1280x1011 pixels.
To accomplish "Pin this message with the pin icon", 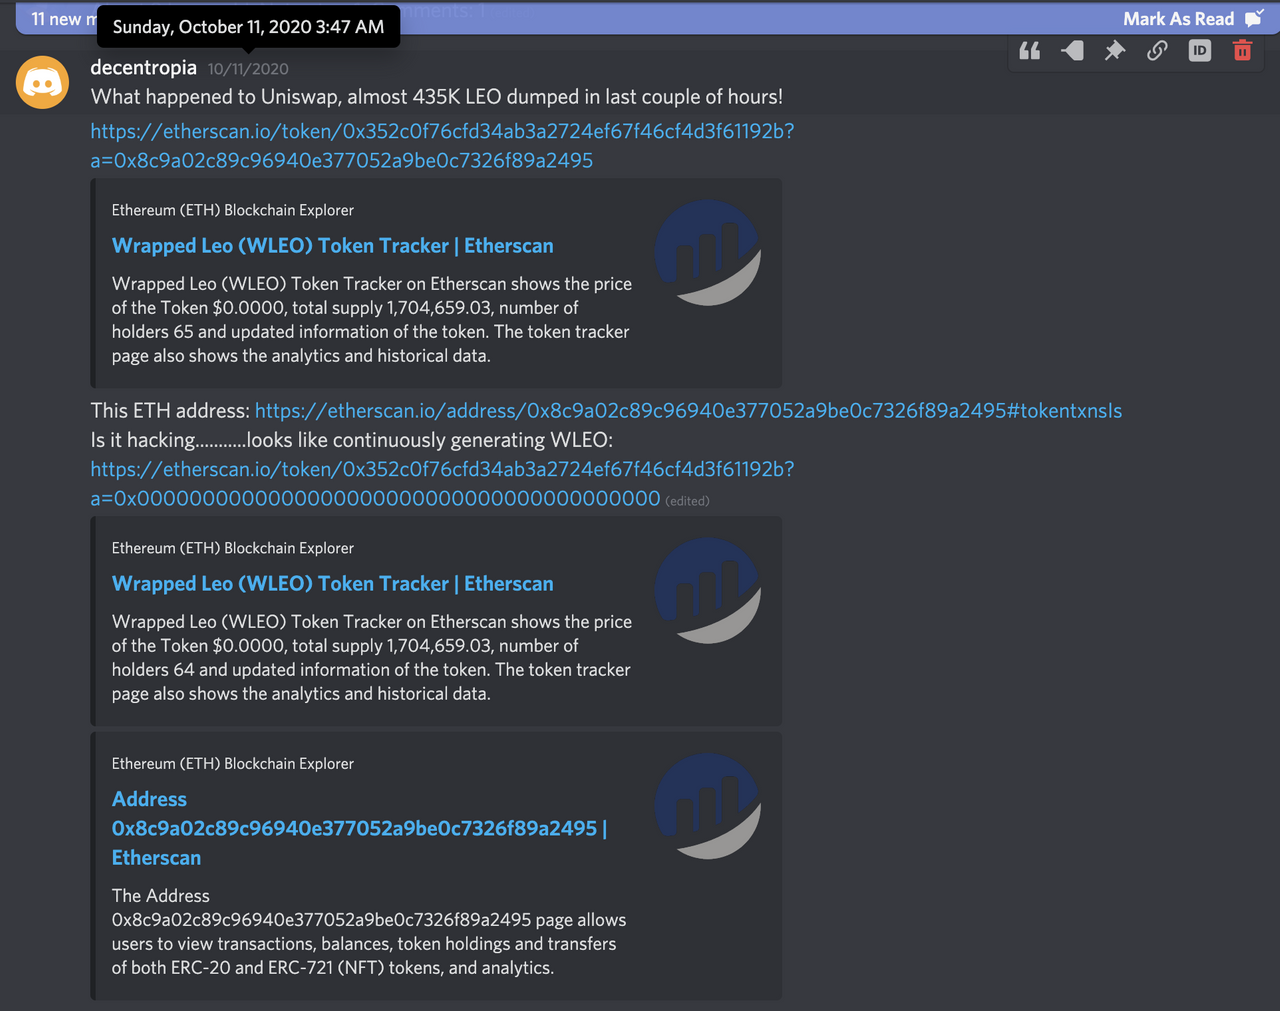I will tap(1114, 51).
